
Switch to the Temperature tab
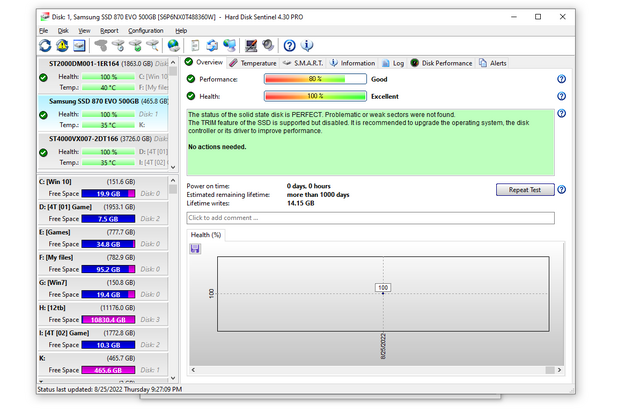coord(252,63)
